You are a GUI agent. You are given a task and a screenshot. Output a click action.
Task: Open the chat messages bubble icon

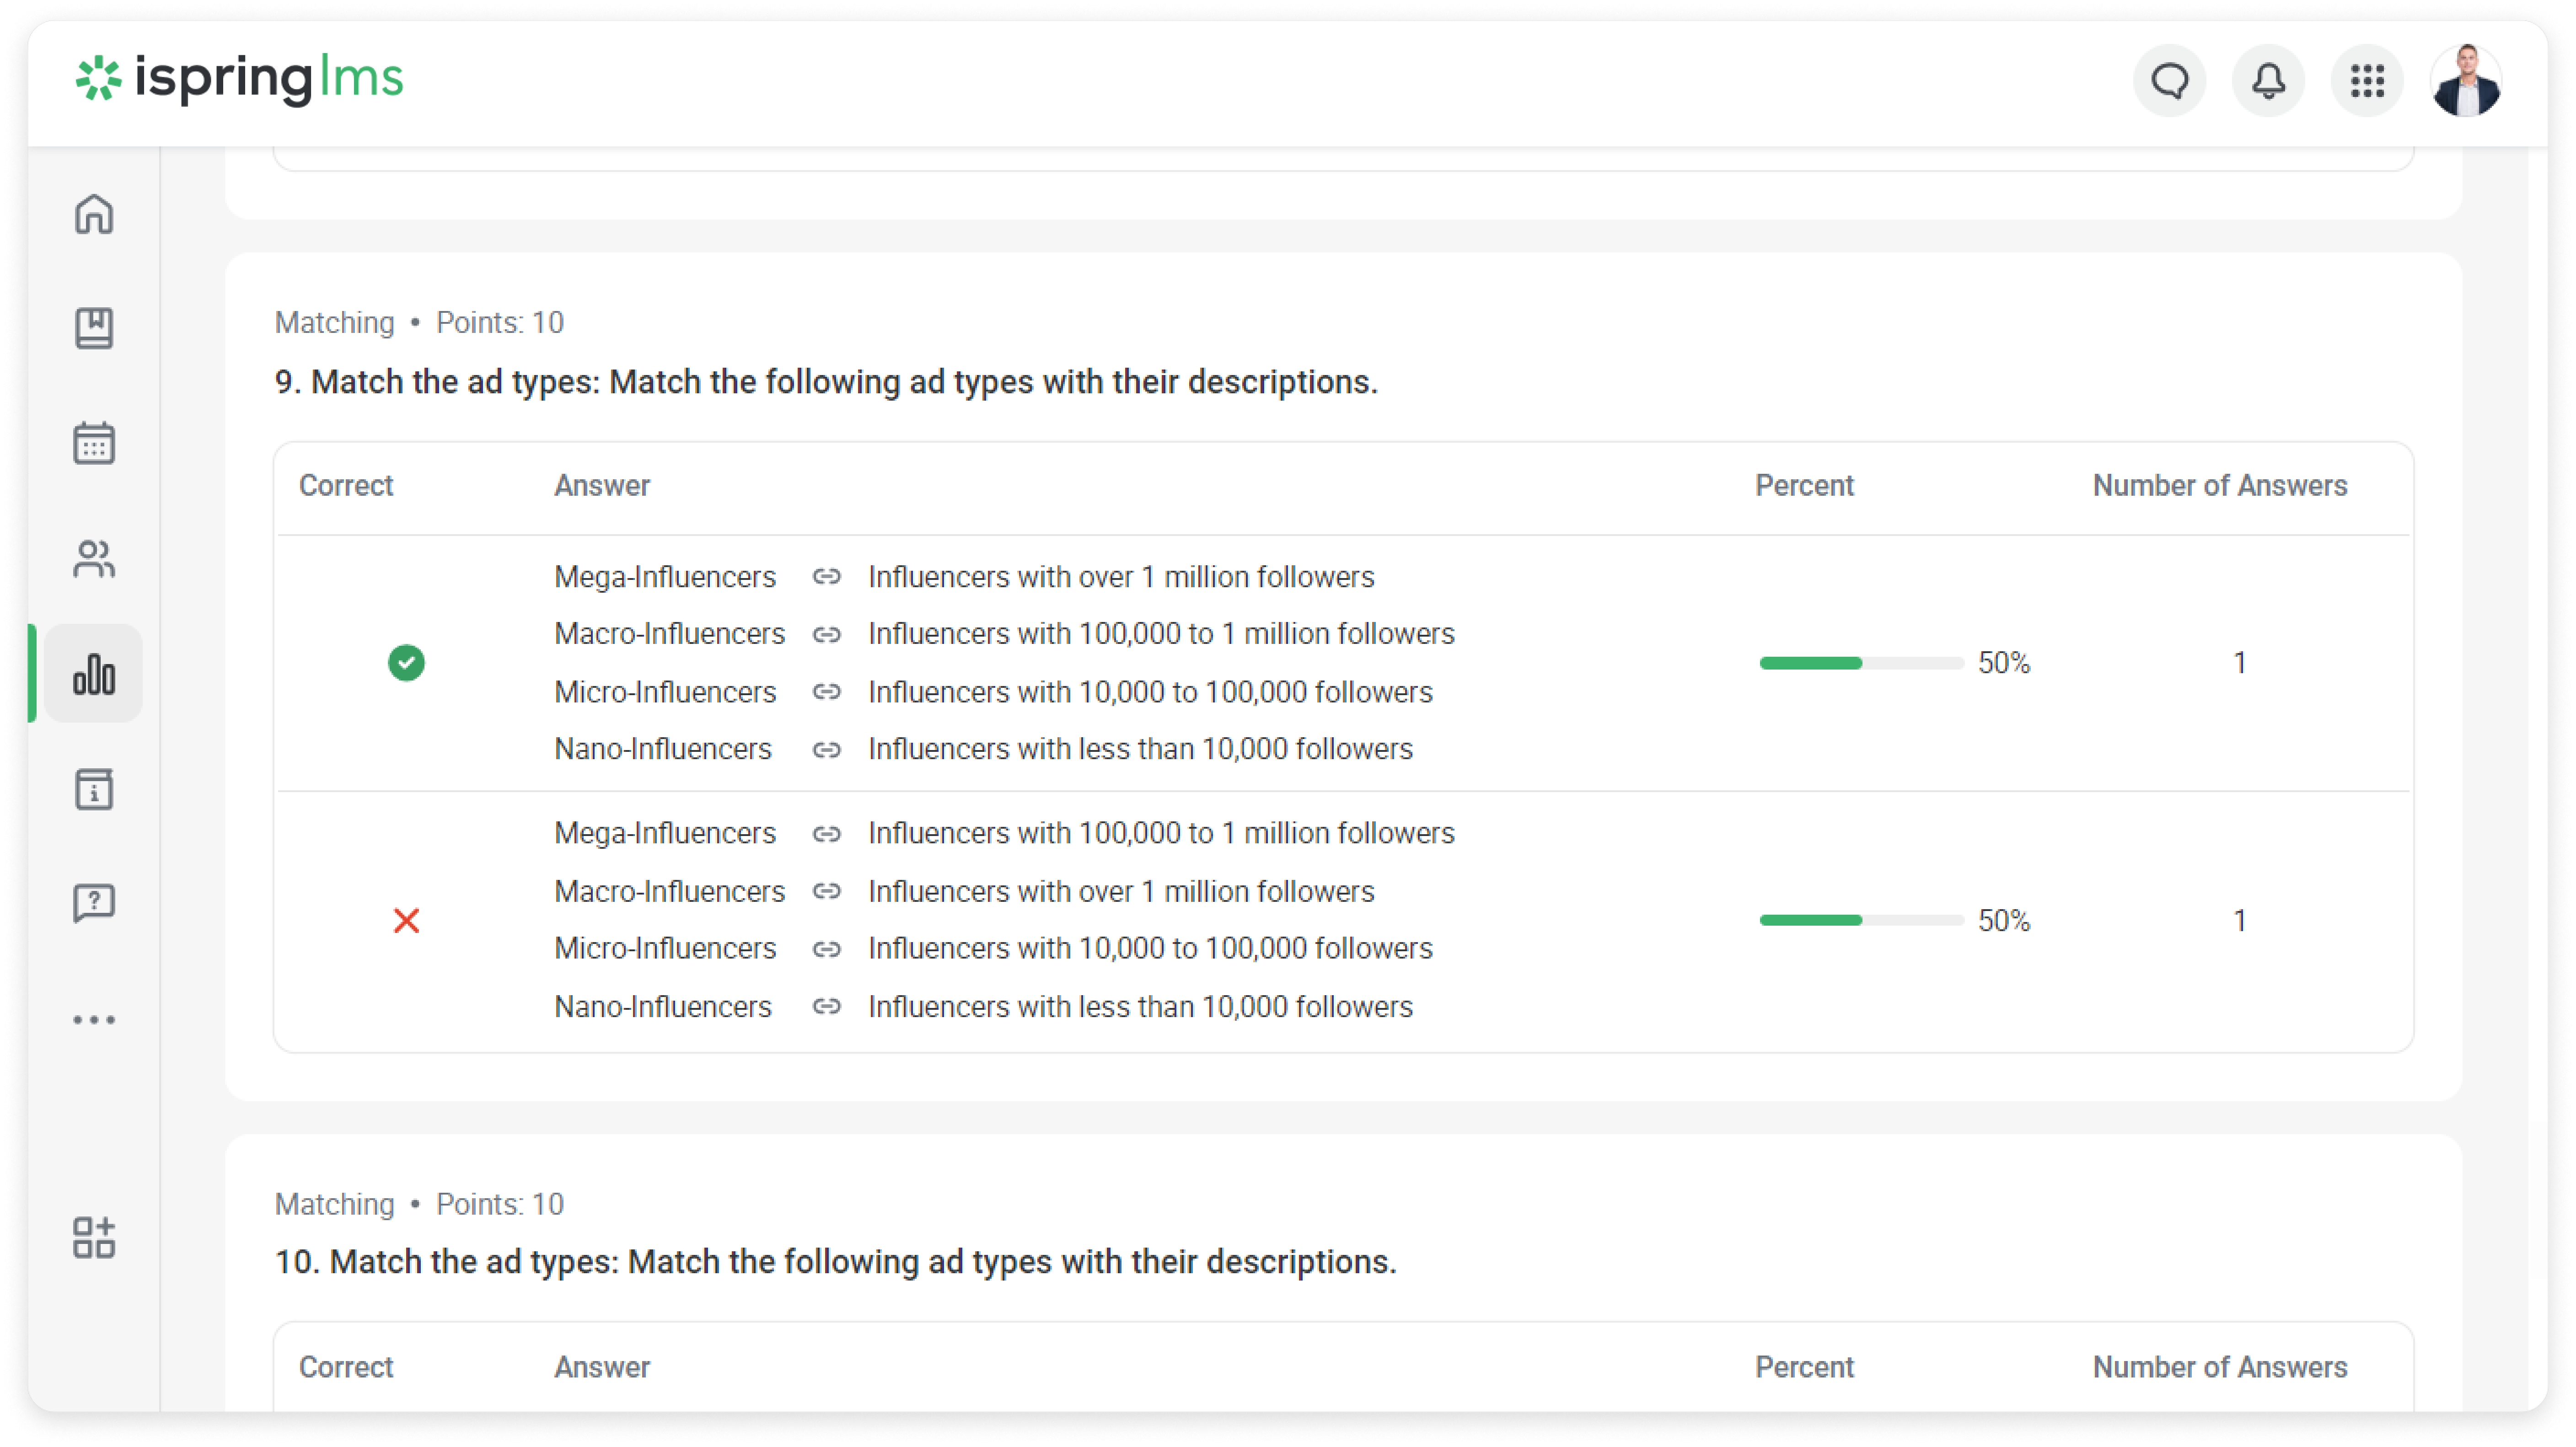(2169, 81)
